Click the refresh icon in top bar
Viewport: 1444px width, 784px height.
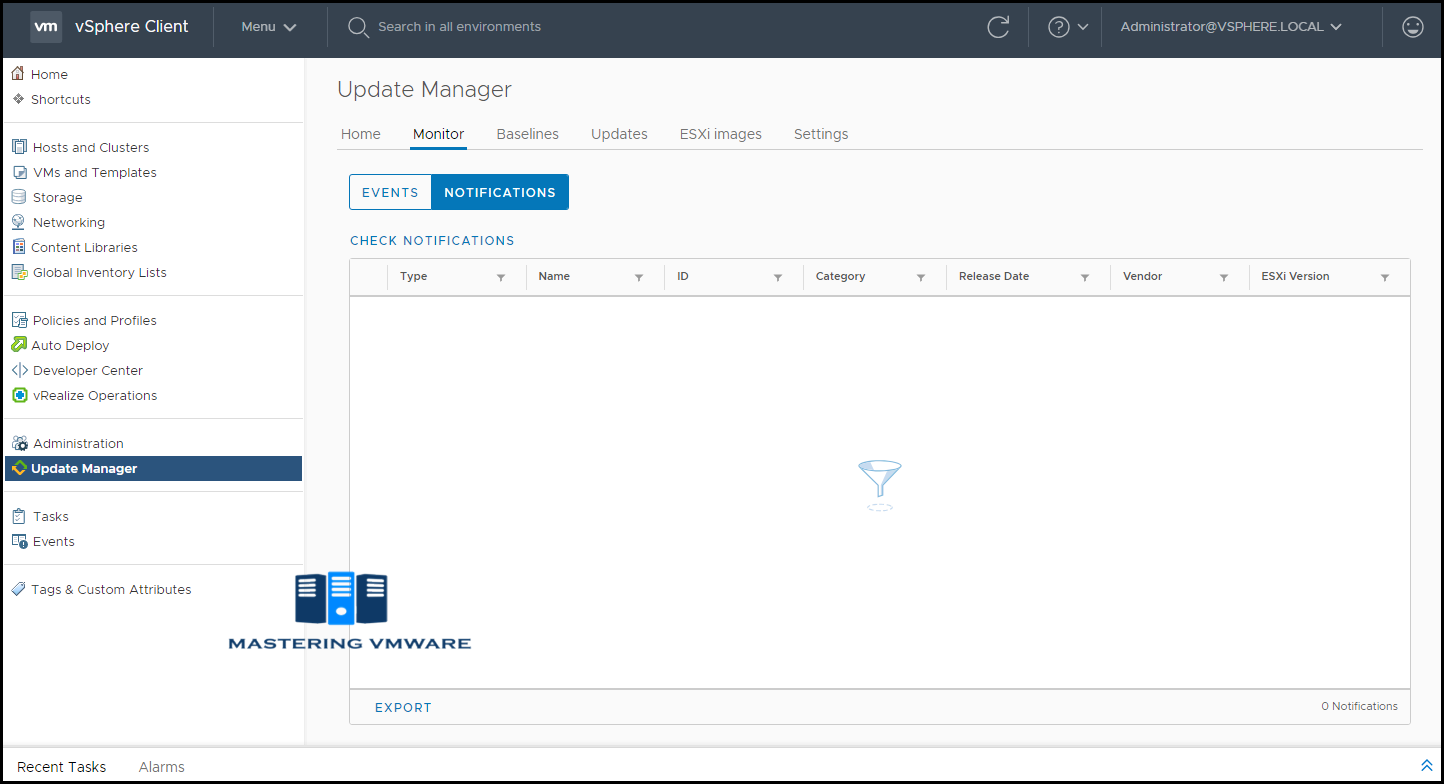[998, 27]
